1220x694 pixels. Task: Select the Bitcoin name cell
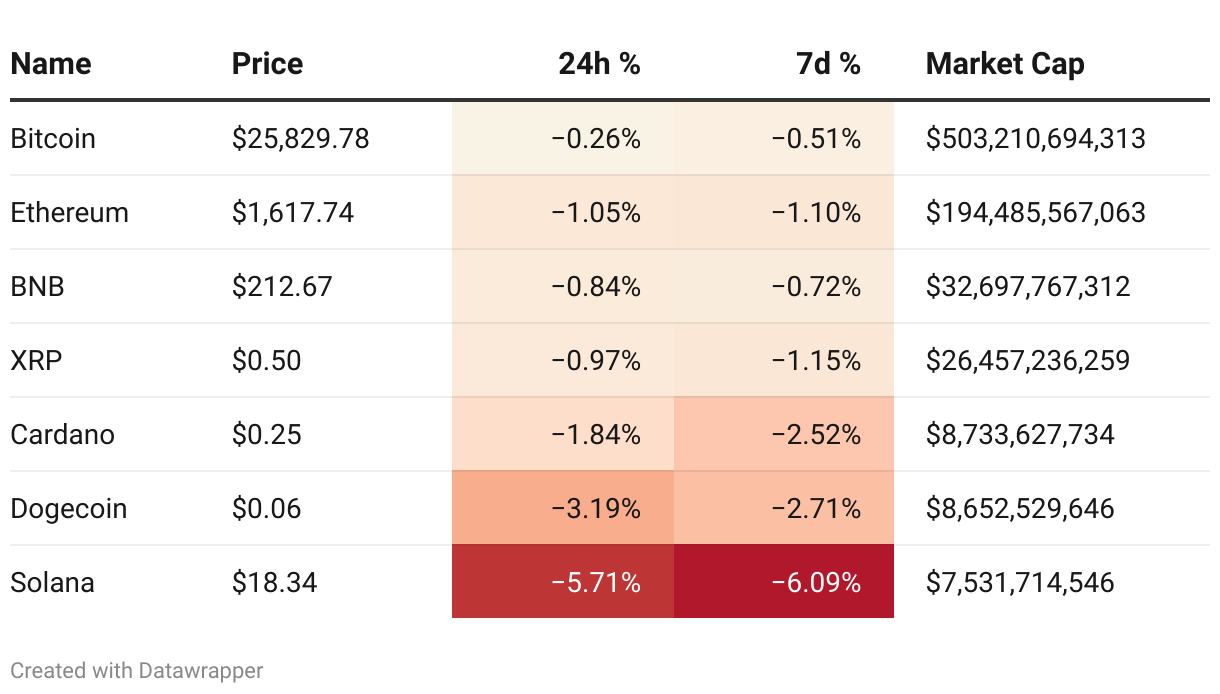point(53,138)
